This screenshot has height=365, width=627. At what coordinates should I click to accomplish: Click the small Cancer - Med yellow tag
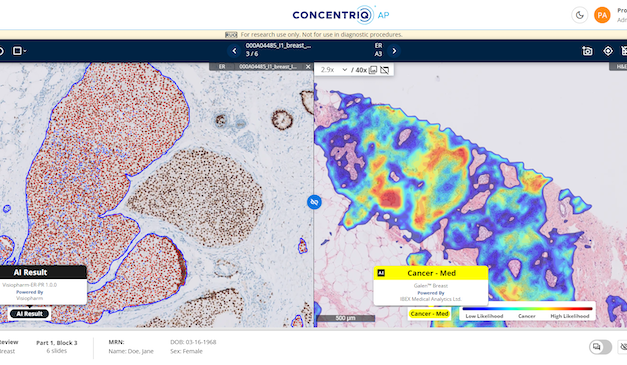[x=429, y=314]
